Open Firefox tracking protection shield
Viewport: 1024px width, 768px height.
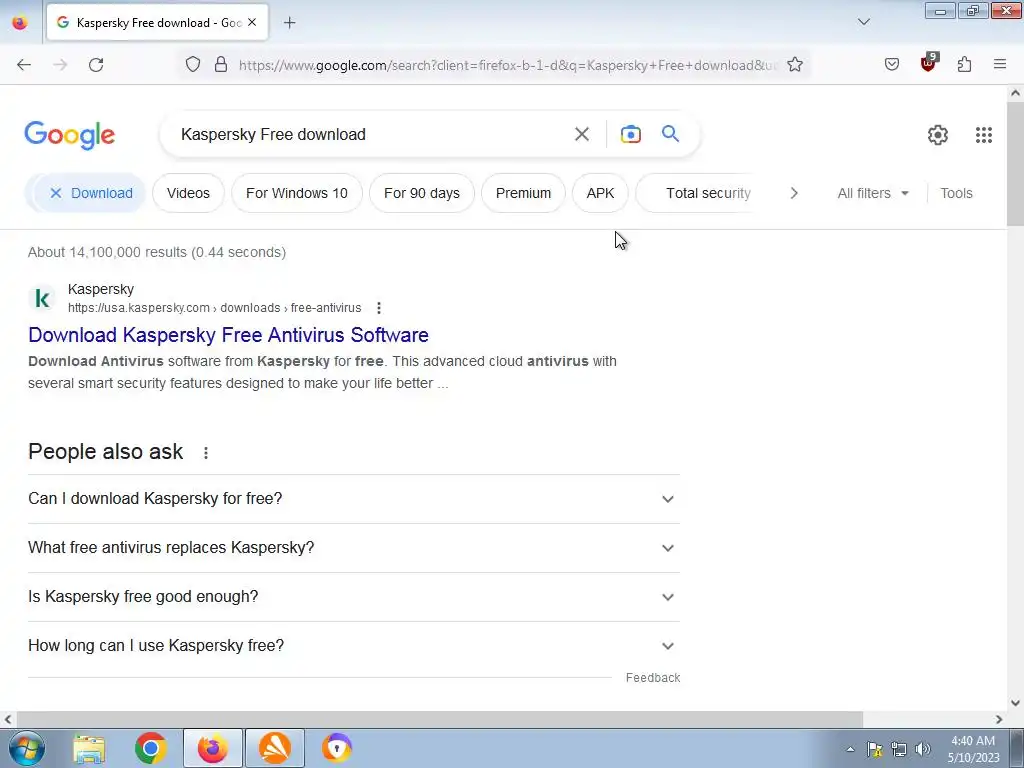[193, 64]
